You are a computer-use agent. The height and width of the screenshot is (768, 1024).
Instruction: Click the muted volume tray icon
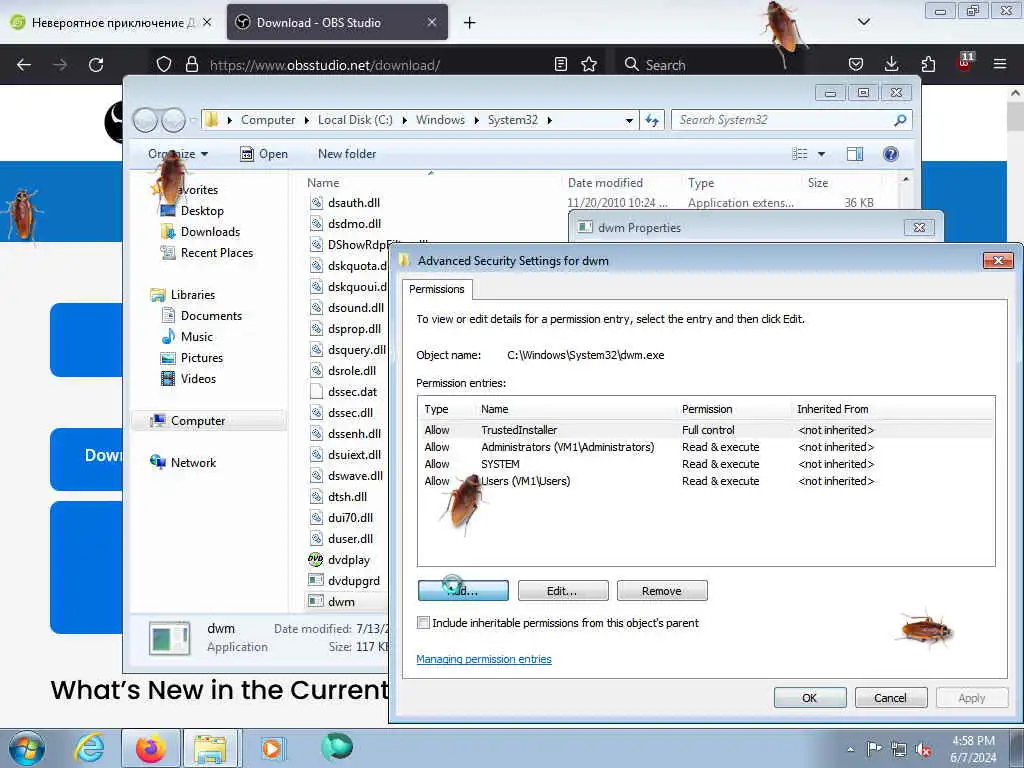923,750
